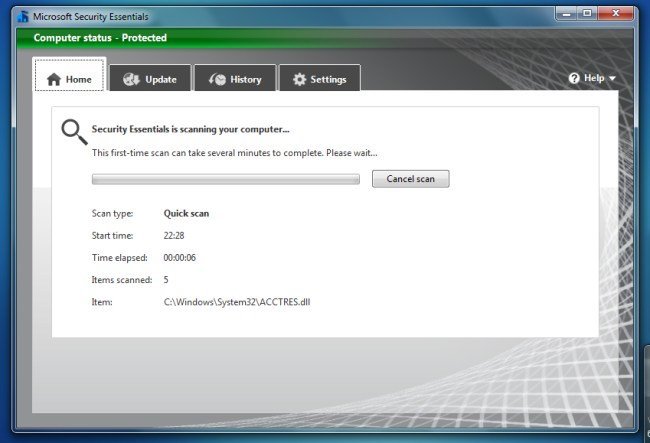Click the Security Essentials title bar icon

tap(23, 17)
